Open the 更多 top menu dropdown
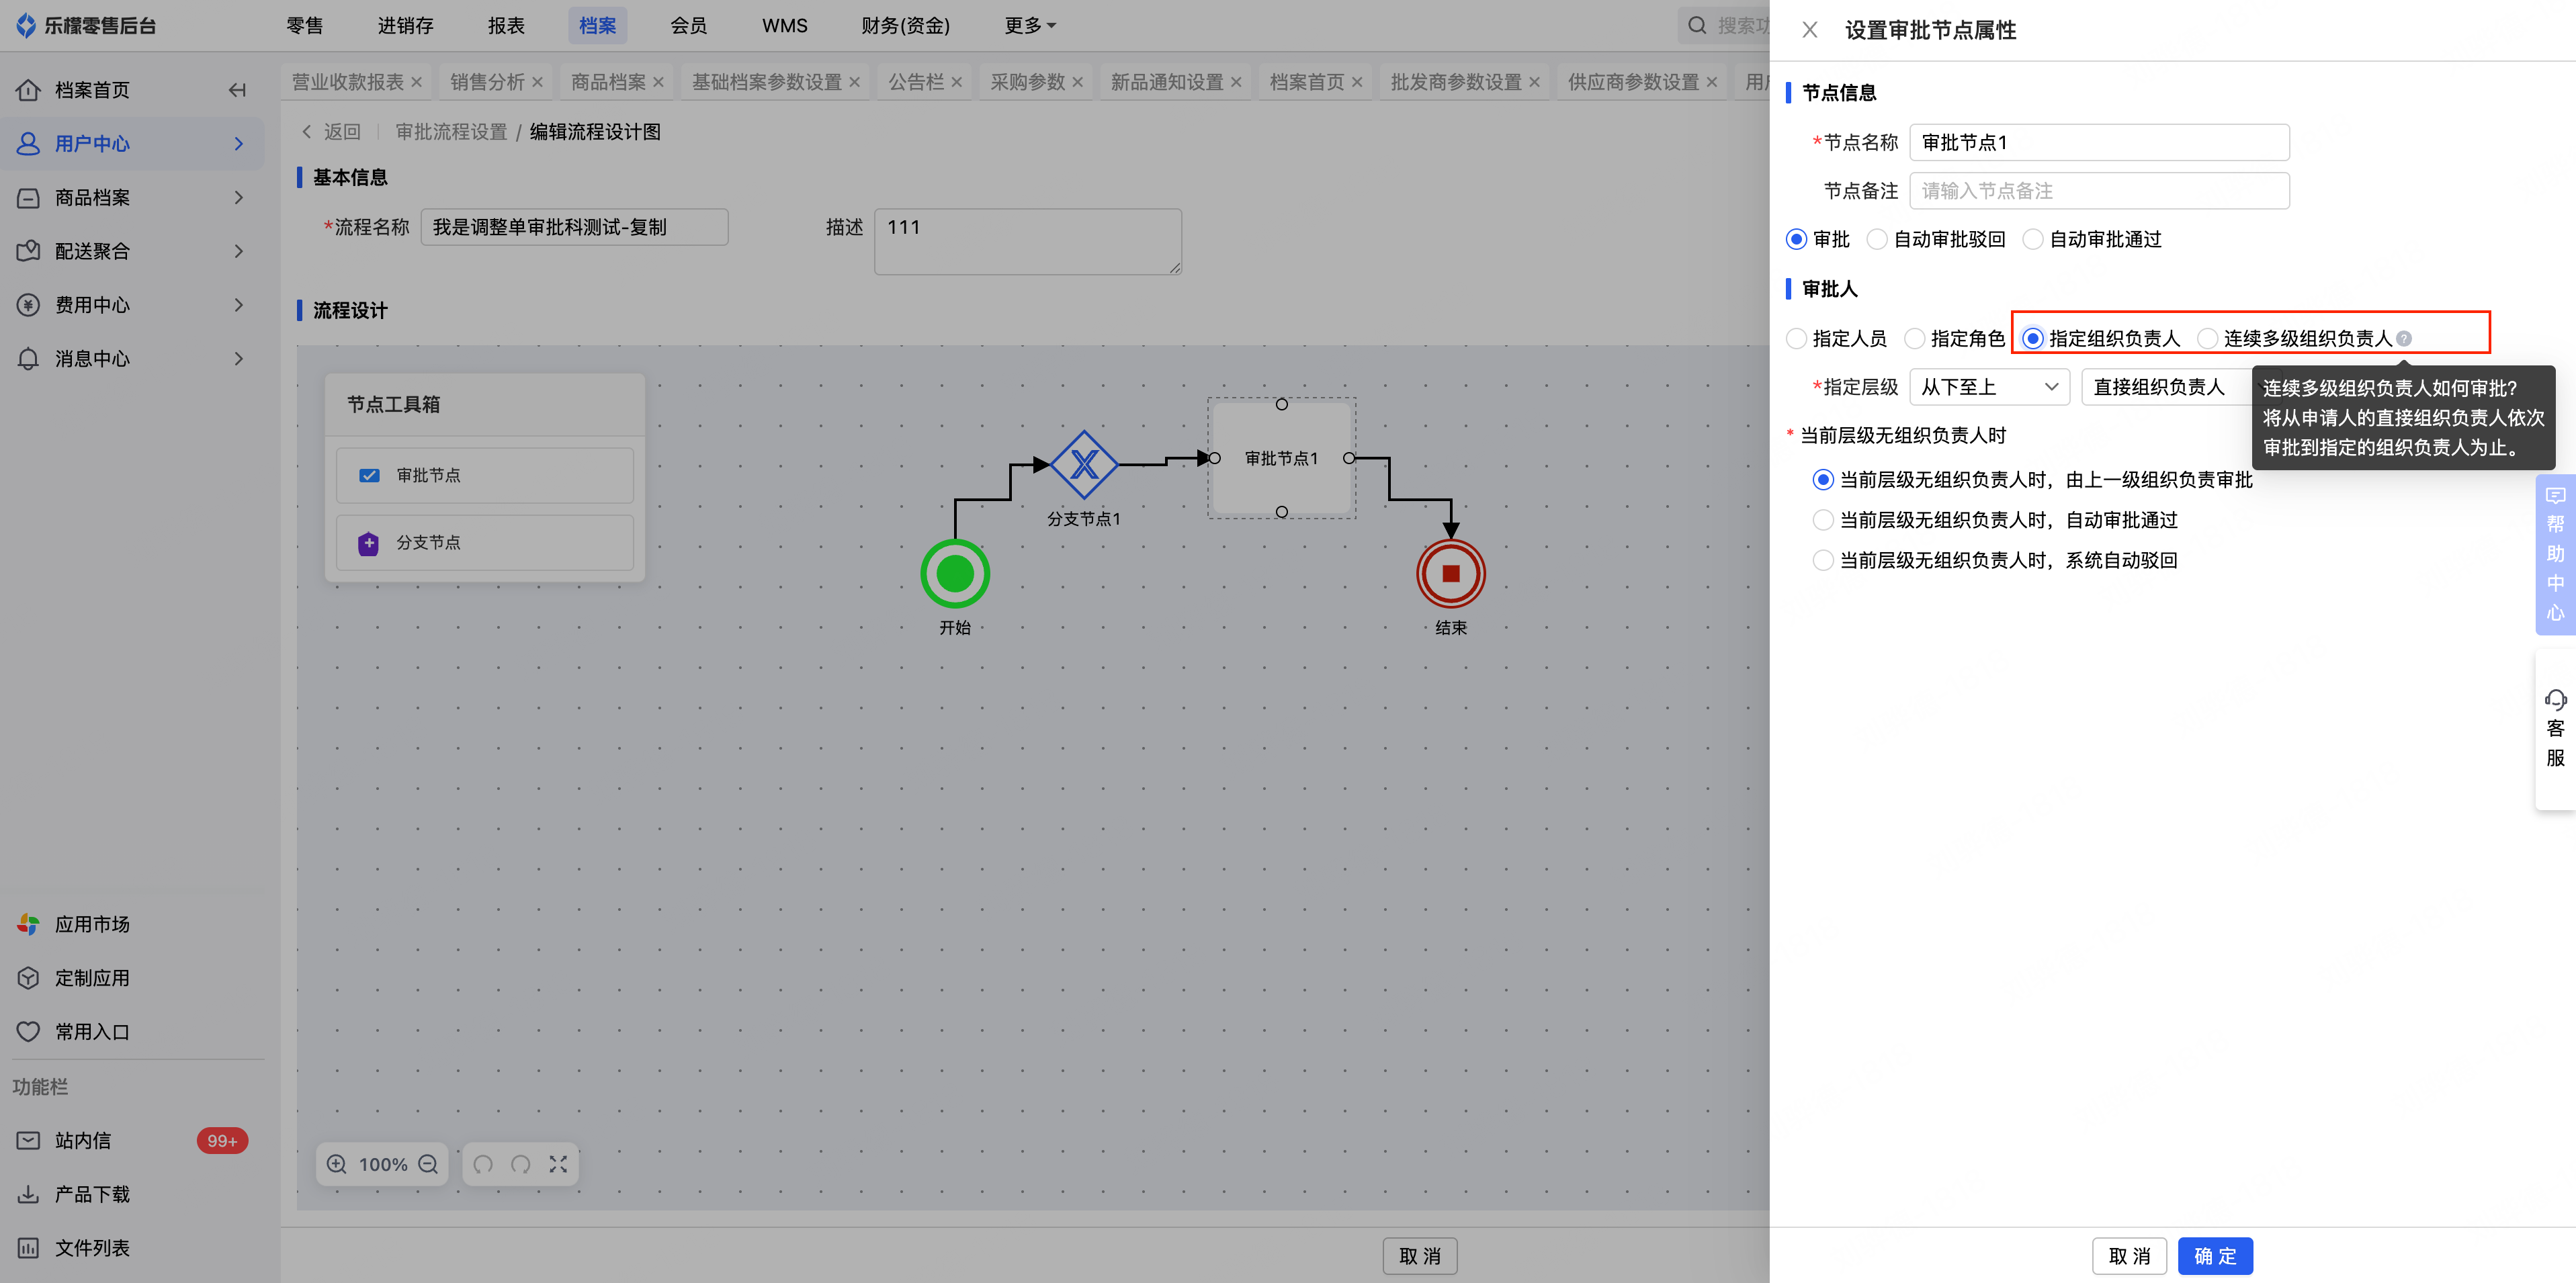 [x=1030, y=26]
